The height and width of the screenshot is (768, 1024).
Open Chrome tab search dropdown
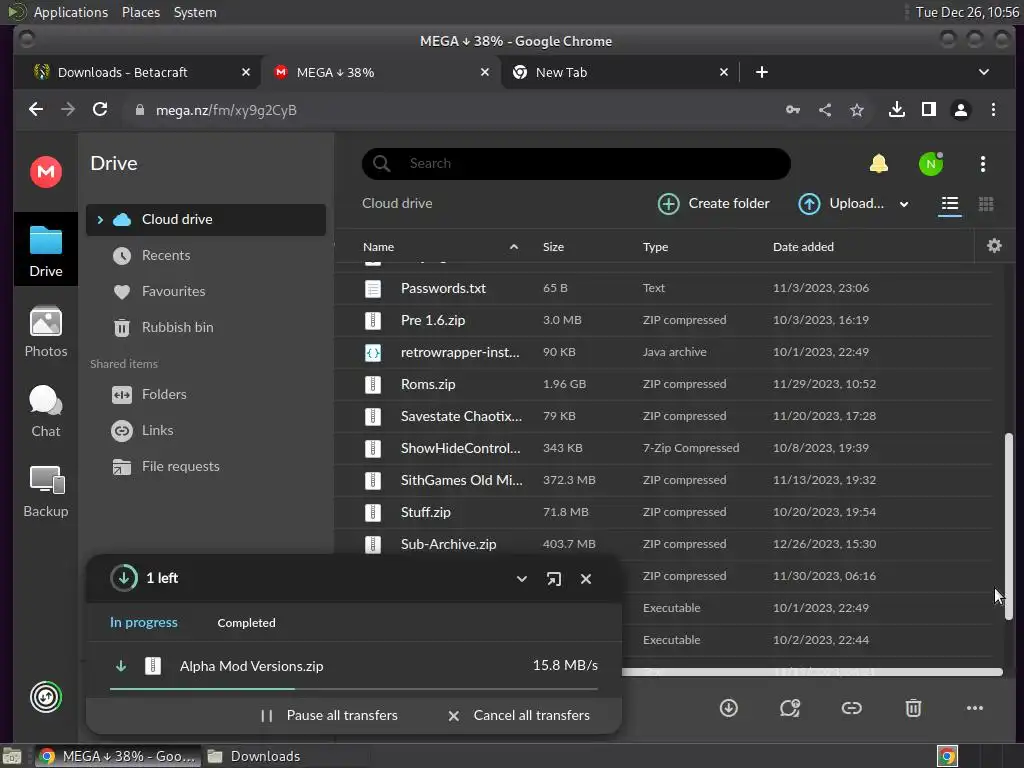pos(984,72)
